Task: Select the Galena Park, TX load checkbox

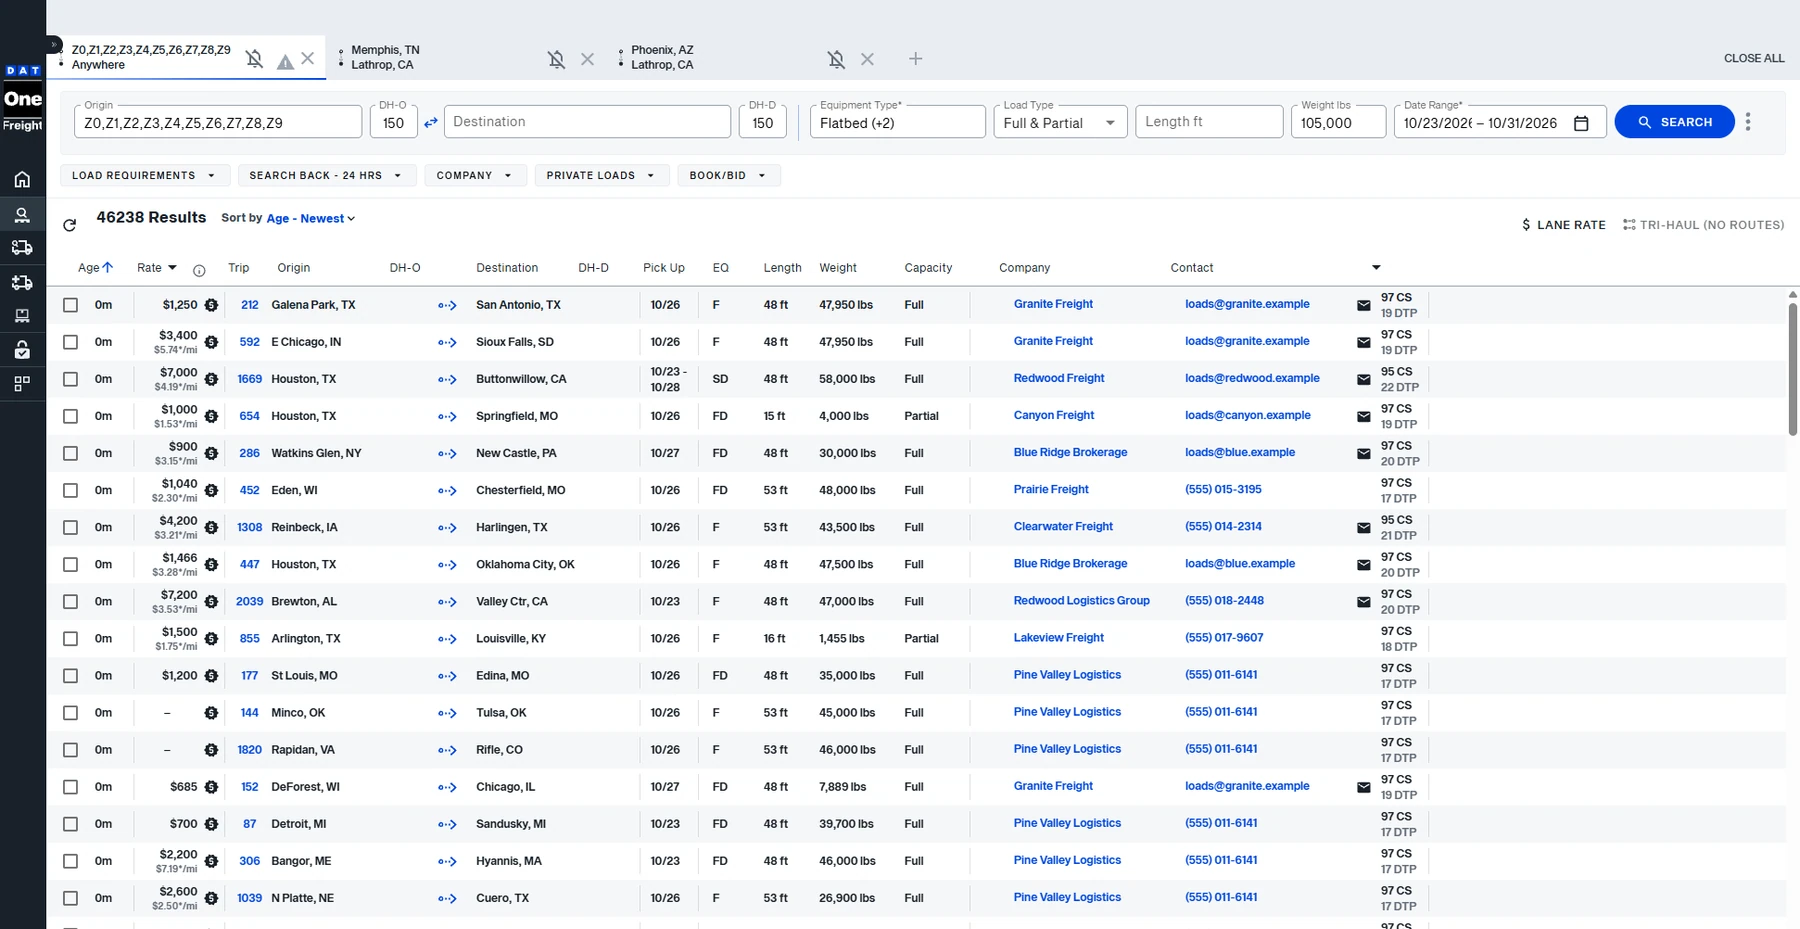Action: click(70, 305)
